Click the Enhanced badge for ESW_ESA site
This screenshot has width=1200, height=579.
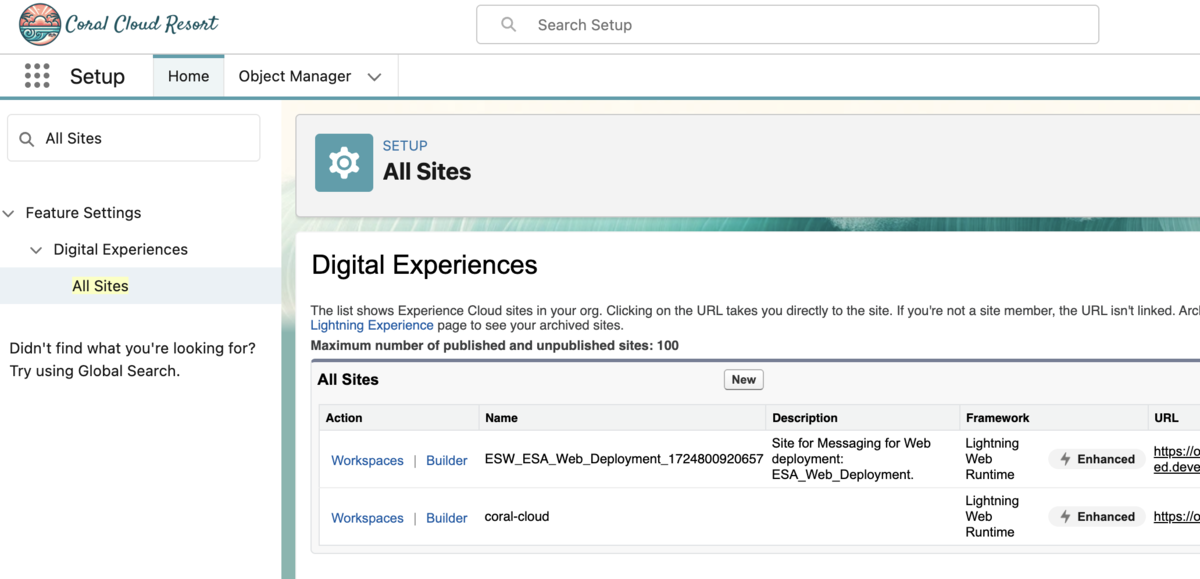click(1098, 459)
